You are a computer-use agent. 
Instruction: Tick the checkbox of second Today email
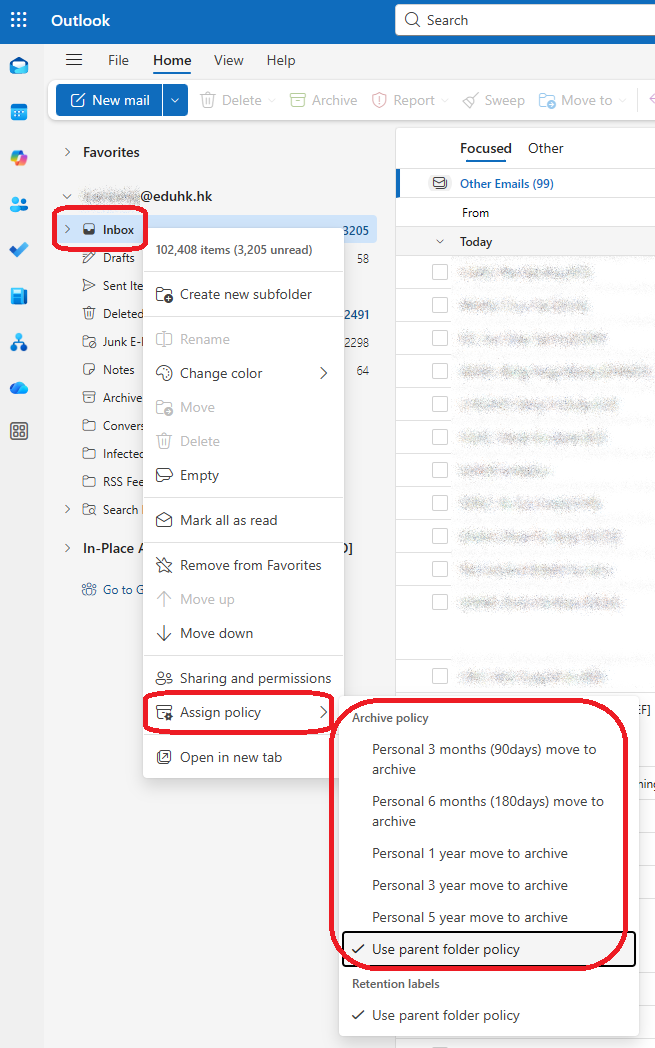point(440,305)
